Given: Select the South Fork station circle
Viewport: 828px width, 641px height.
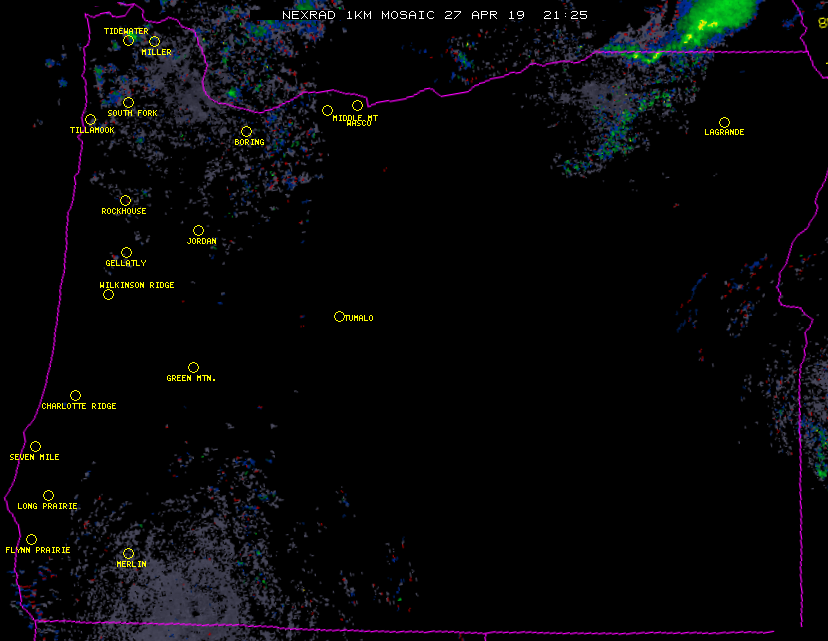Looking at the screenshot, I should coord(128,102).
